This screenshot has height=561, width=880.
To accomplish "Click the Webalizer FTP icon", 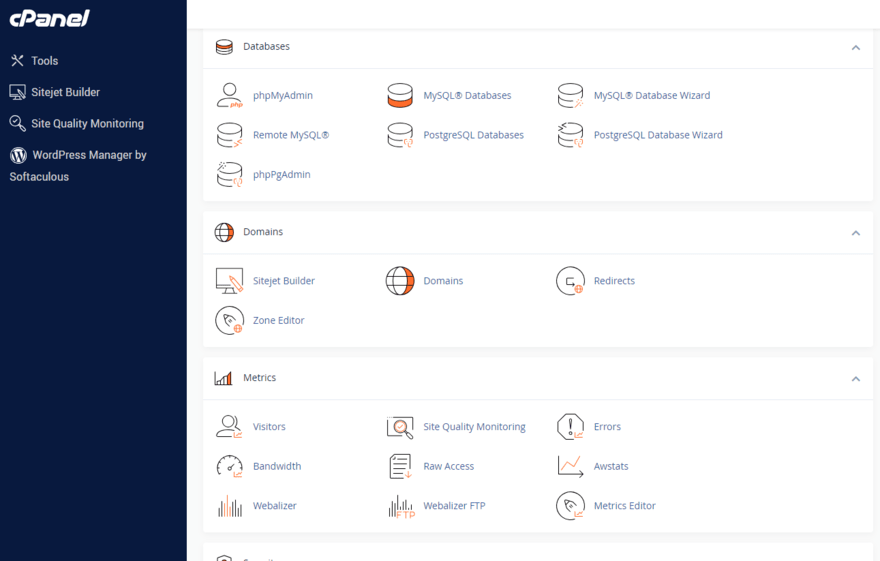I will (401, 506).
